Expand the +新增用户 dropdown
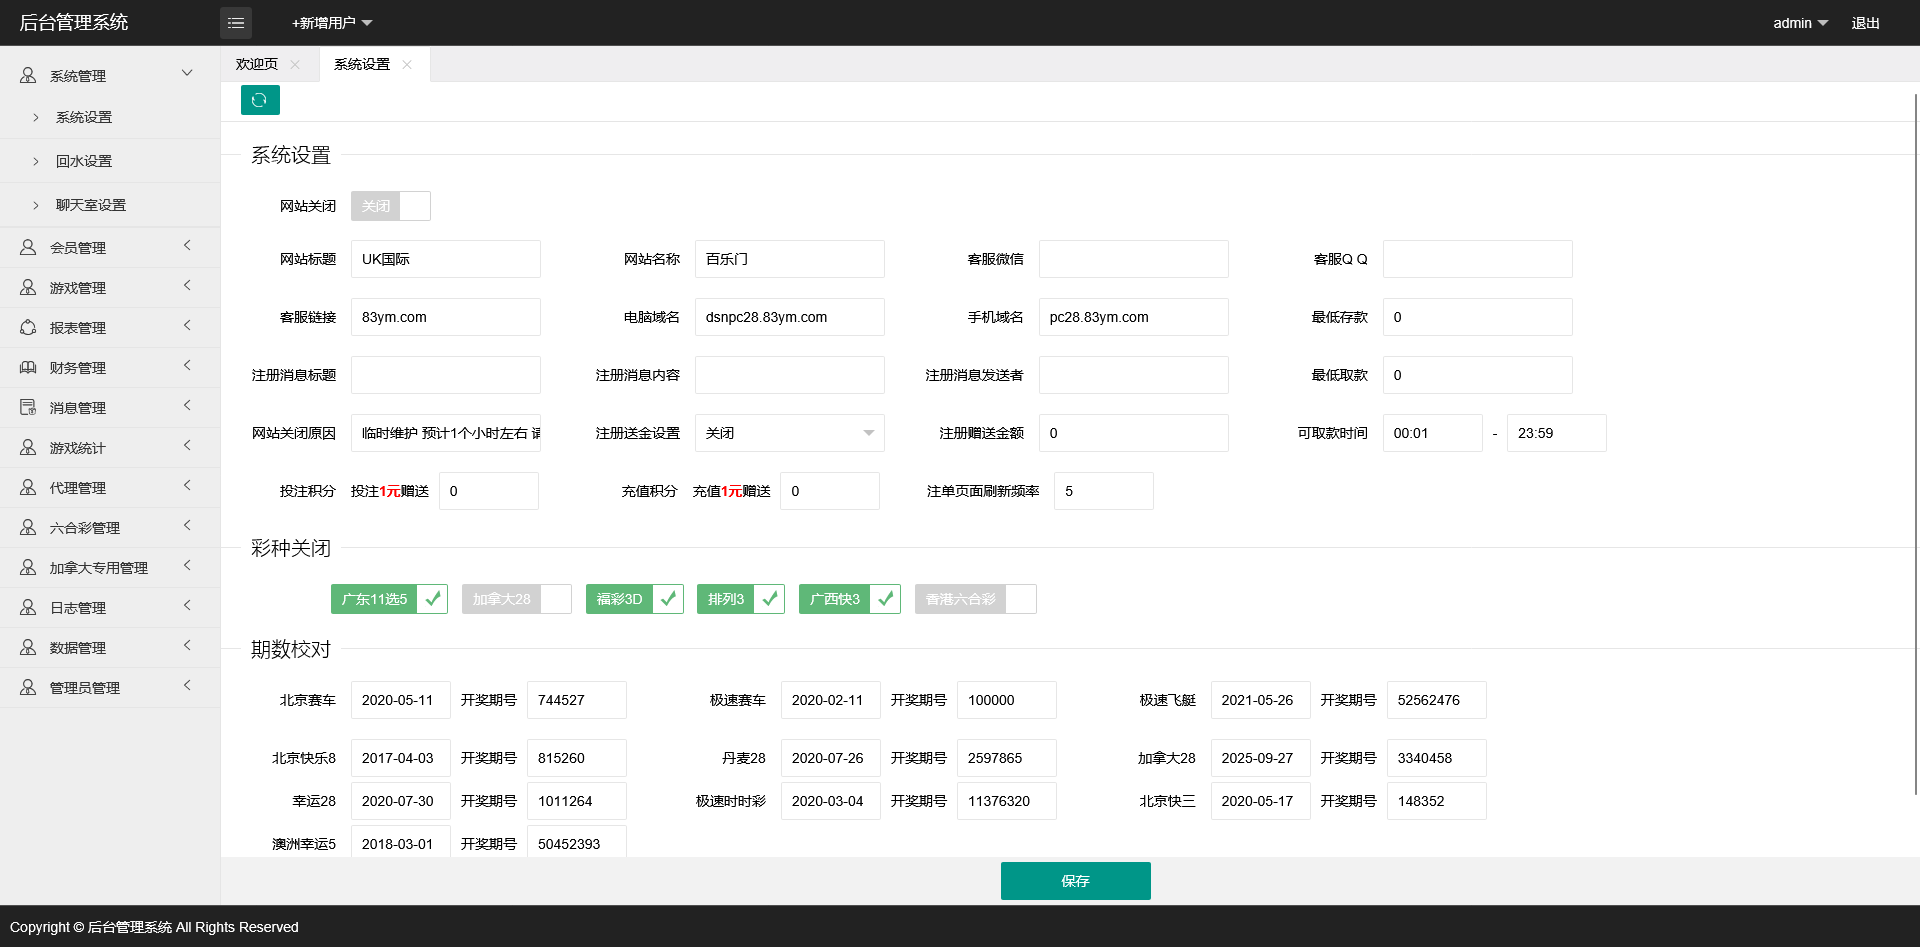 [332, 23]
